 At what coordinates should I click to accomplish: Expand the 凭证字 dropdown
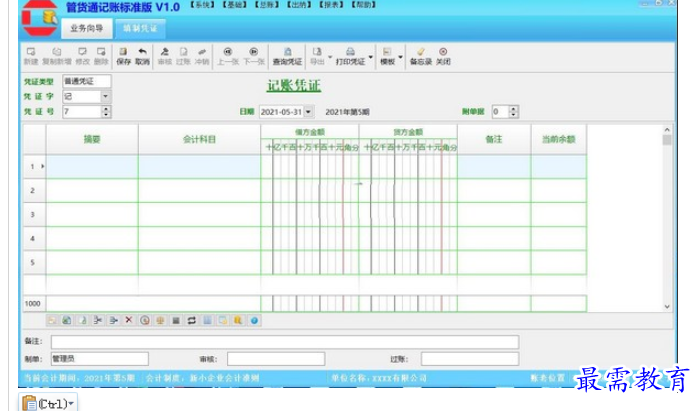(x=106, y=96)
